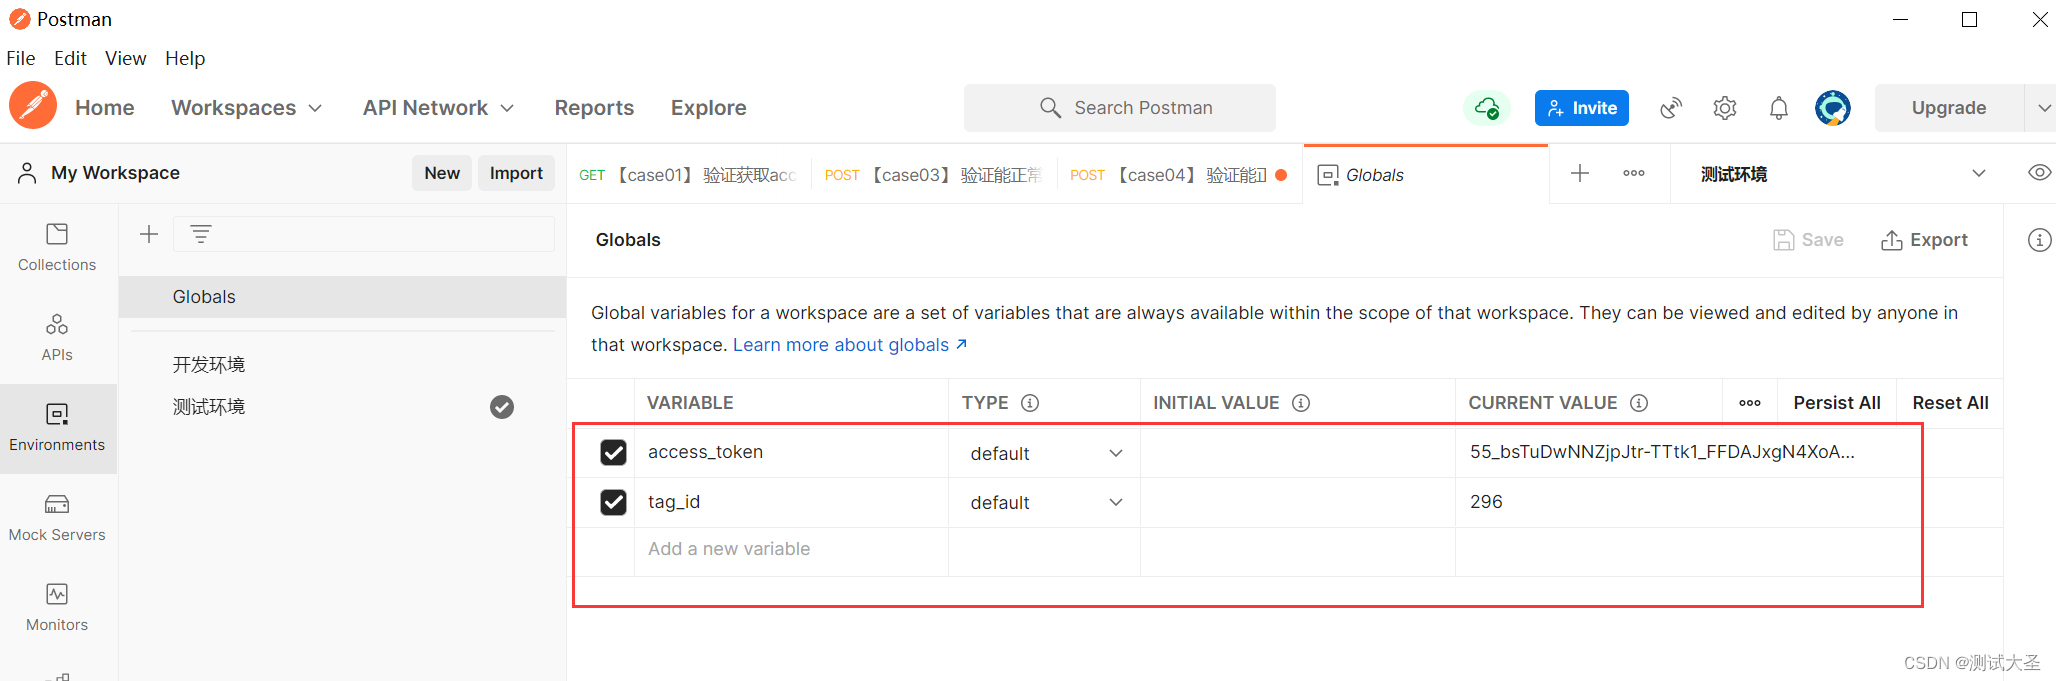Open Collections in sidebar
Image resolution: width=2056 pixels, height=681 pixels.
57,248
